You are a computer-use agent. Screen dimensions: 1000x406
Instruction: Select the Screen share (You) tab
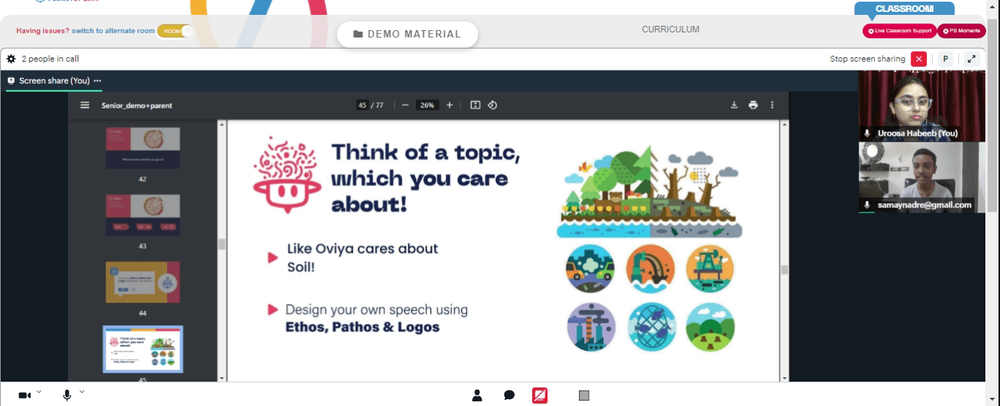click(54, 81)
